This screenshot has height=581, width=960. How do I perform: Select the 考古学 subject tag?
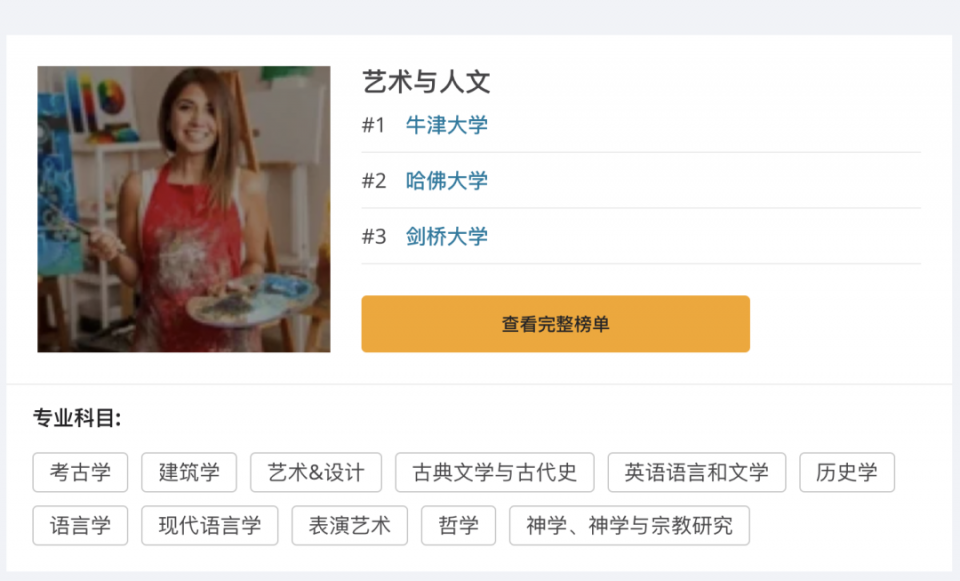click(x=80, y=472)
